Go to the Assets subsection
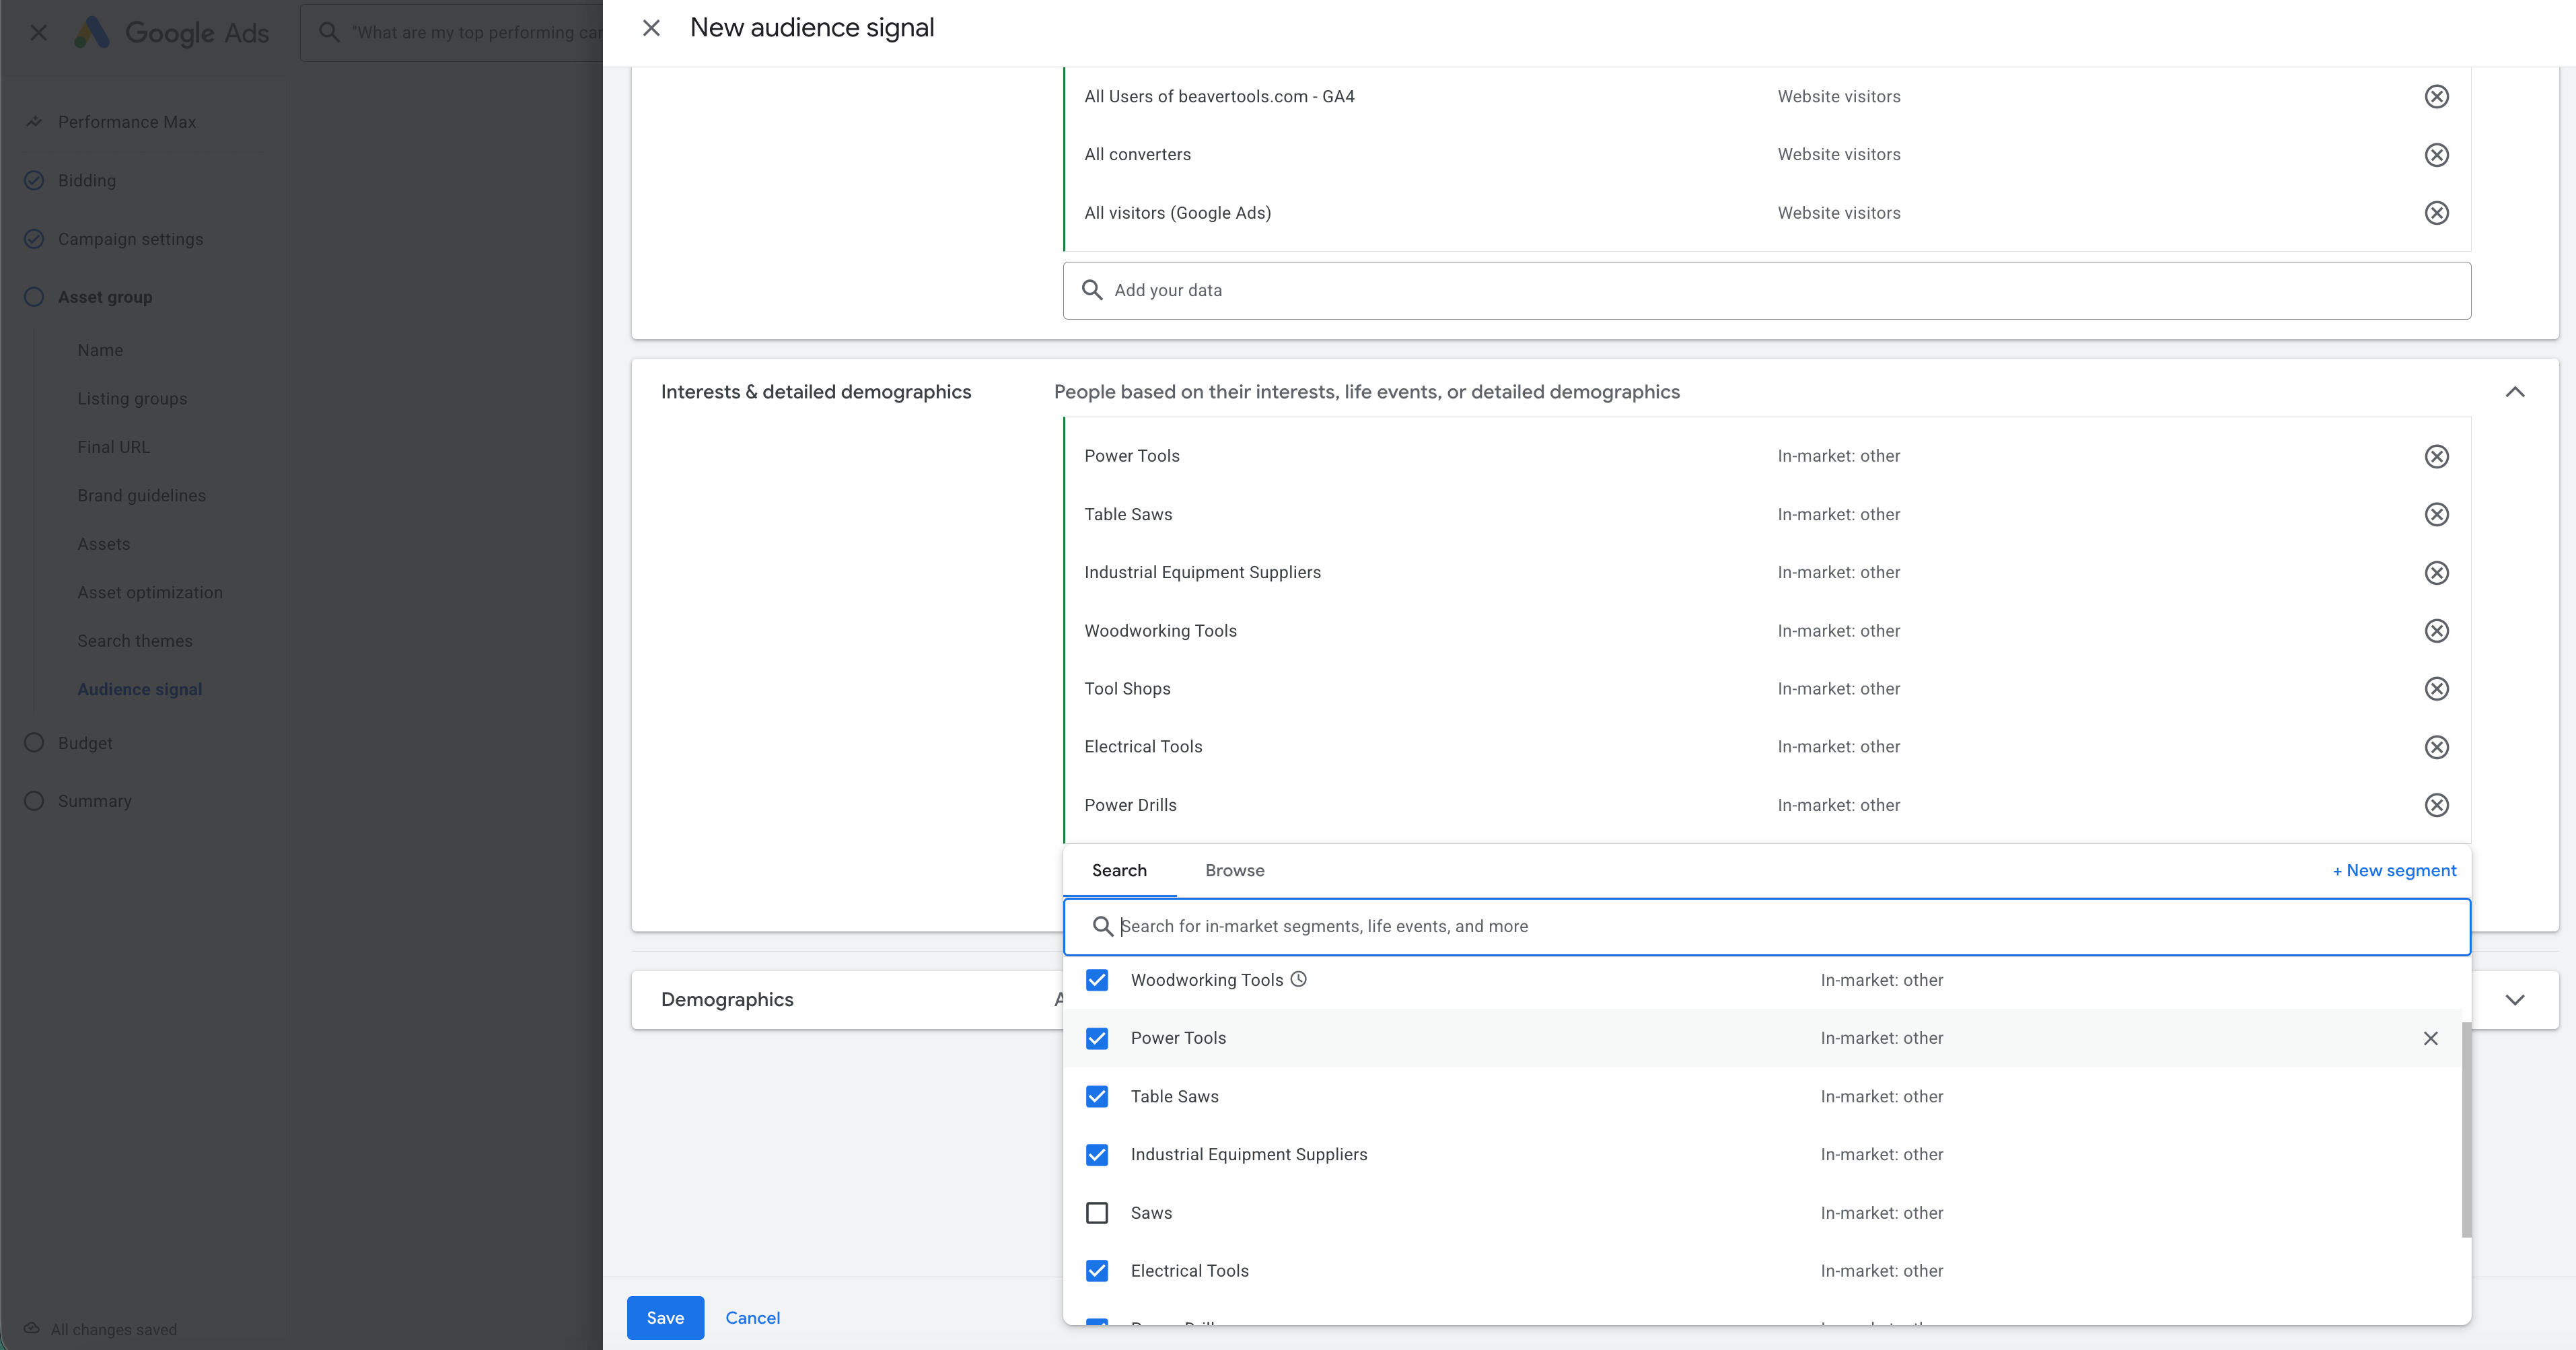This screenshot has height=1350, width=2576. (x=103, y=544)
